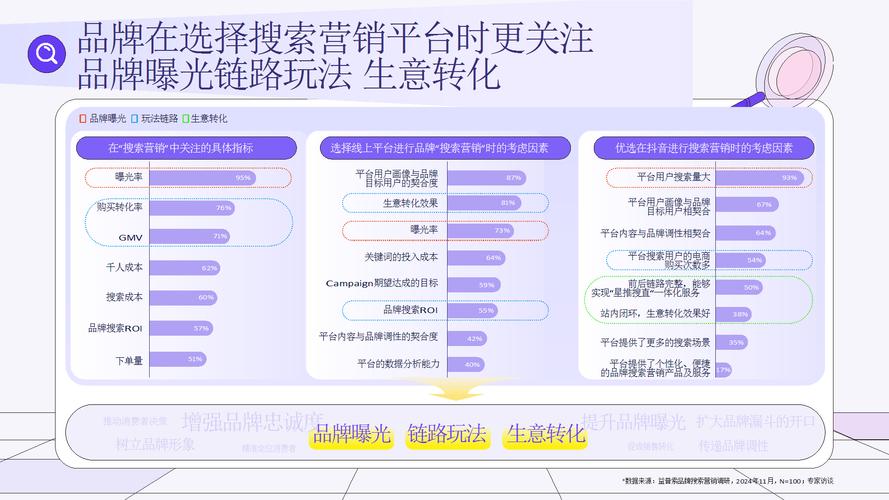Click the blue 玩法链路 legend square
889x500 pixels.
[x=135, y=118]
